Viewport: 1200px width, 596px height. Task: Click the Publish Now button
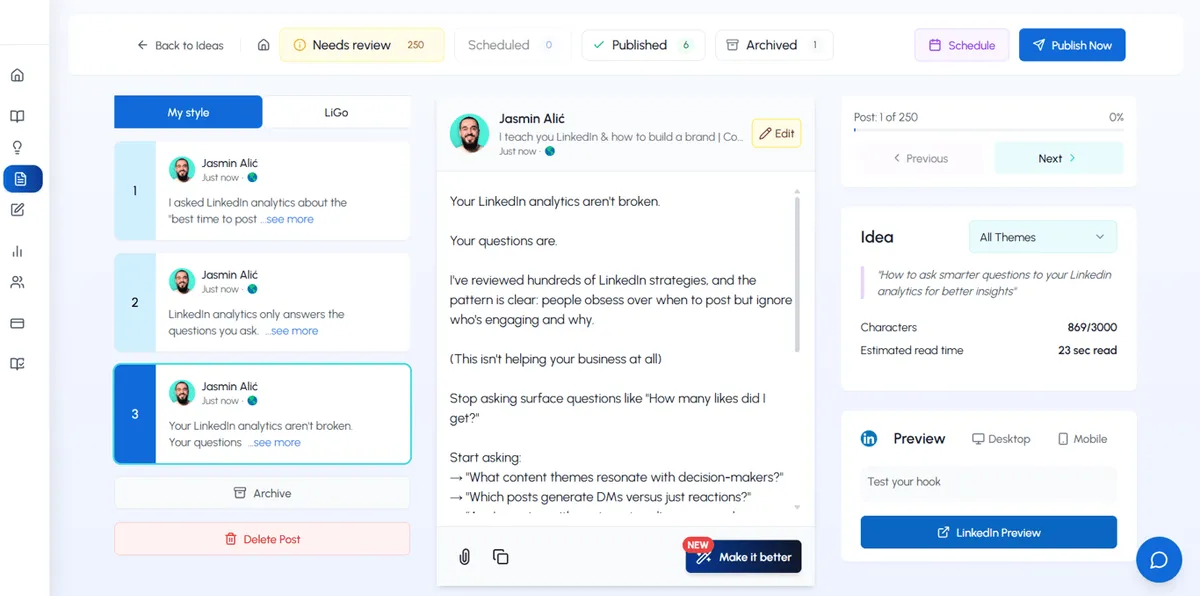click(x=1072, y=44)
